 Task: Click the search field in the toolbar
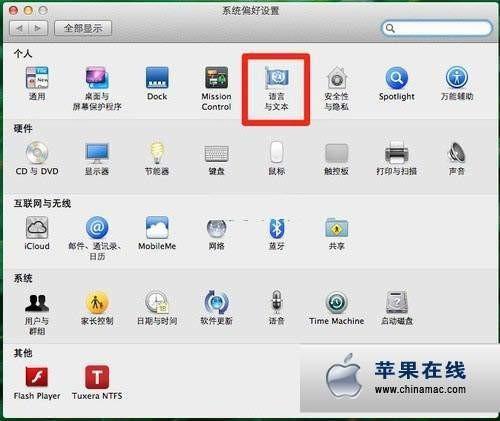click(437, 28)
